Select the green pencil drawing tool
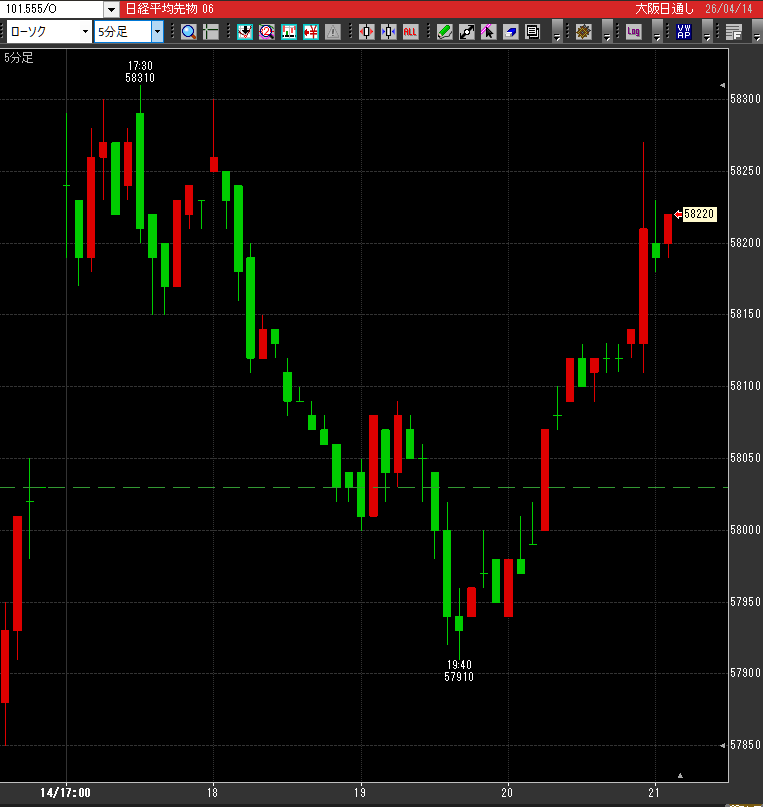This screenshot has width=763, height=807. point(445,32)
